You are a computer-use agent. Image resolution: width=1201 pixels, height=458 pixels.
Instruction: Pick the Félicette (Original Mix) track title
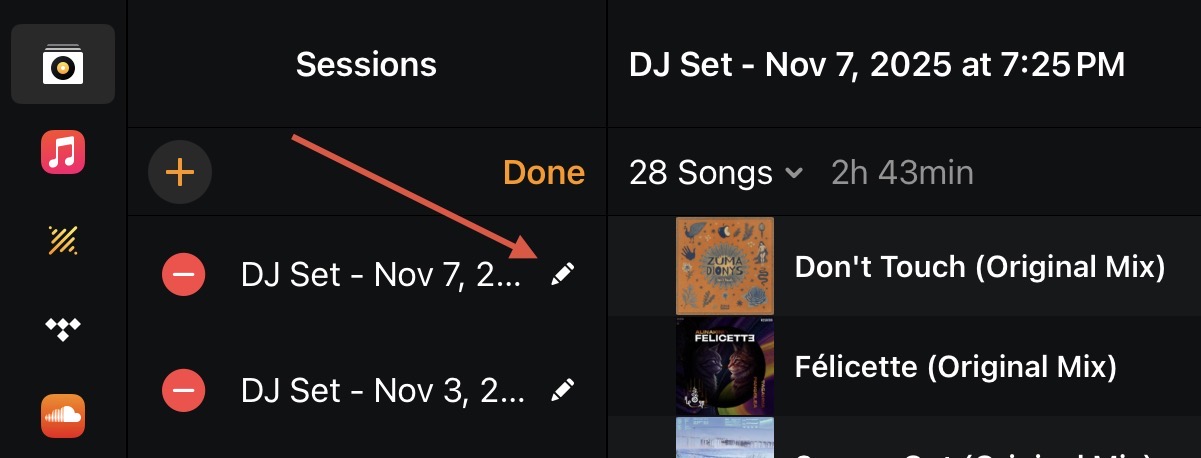(x=955, y=366)
